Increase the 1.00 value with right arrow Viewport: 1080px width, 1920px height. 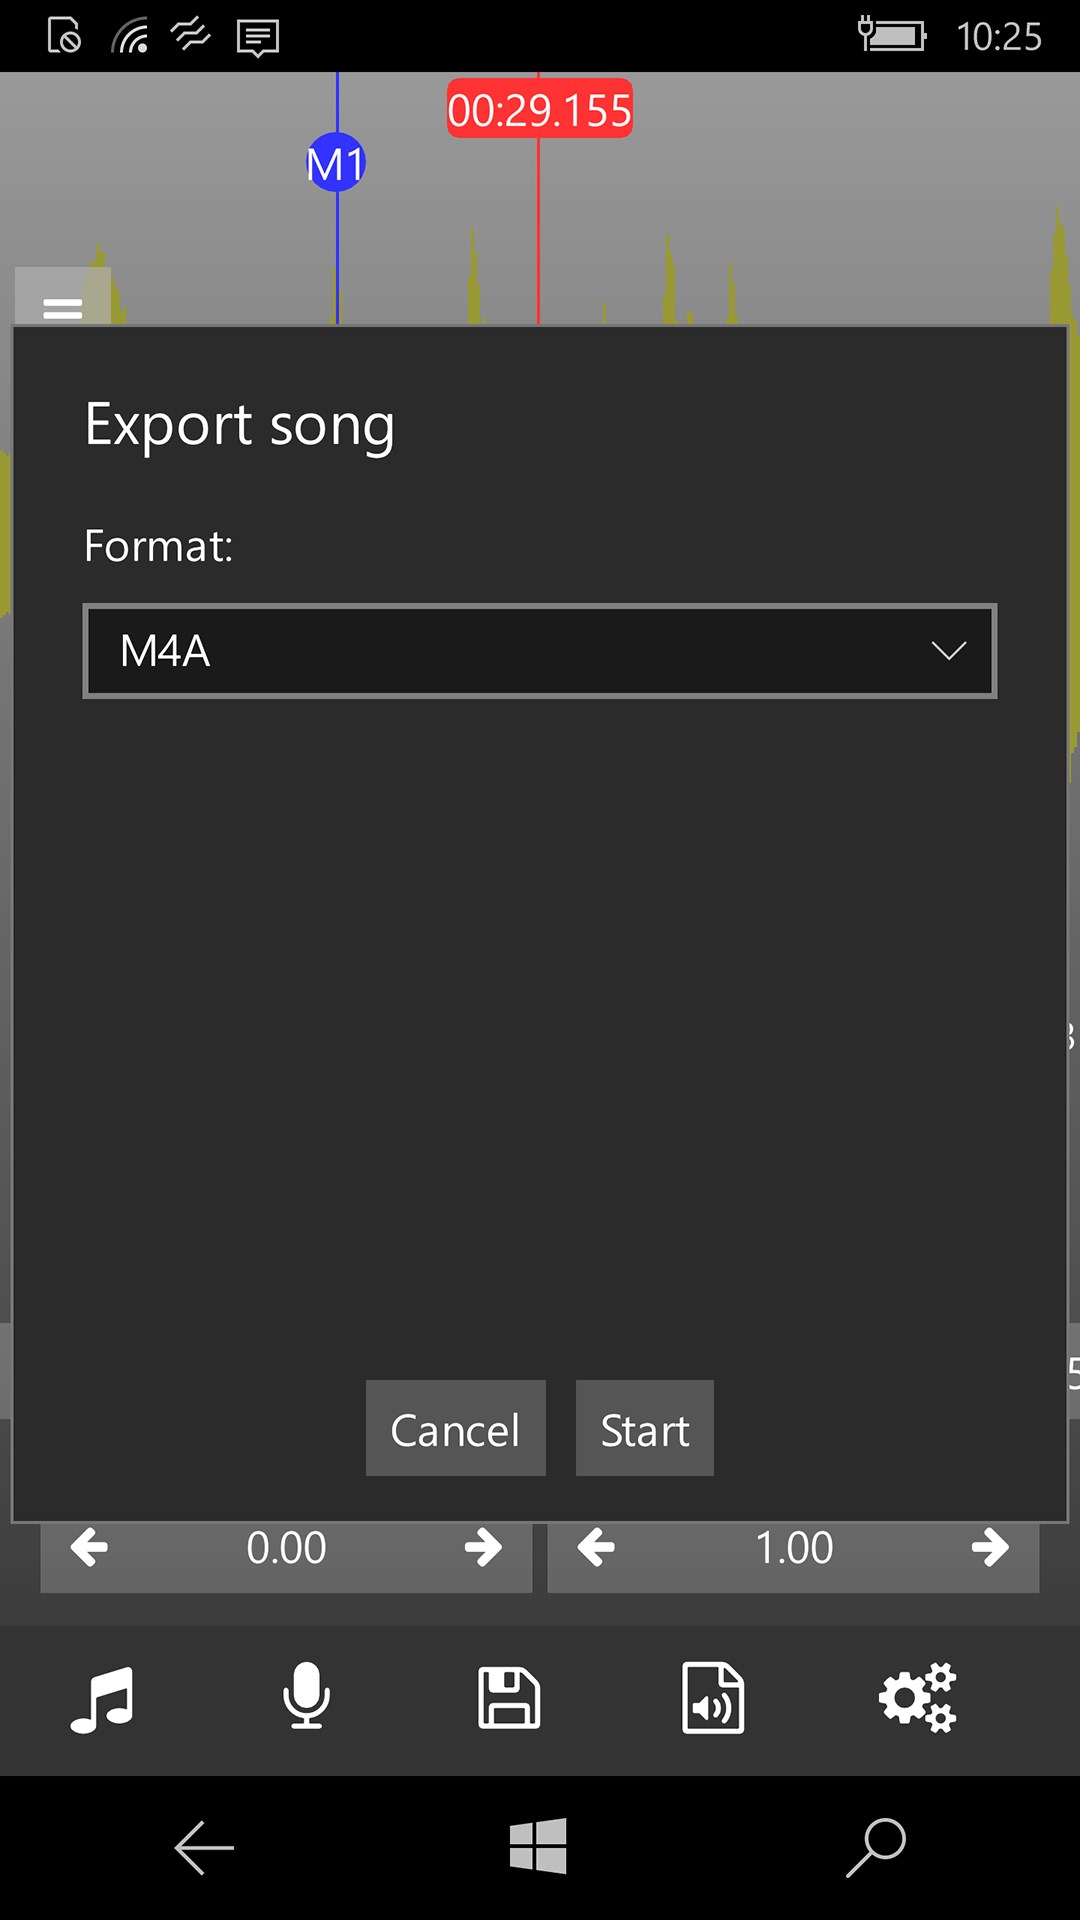point(990,1548)
